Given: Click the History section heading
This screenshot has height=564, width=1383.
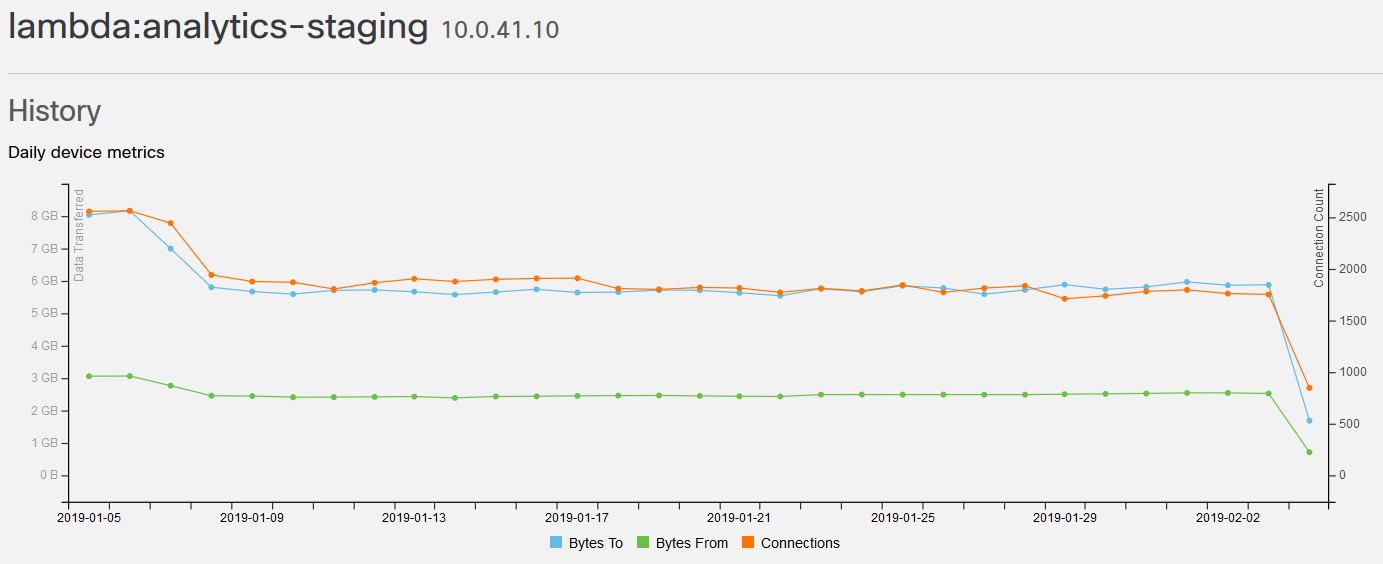Looking at the screenshot, I should point(54,110).
